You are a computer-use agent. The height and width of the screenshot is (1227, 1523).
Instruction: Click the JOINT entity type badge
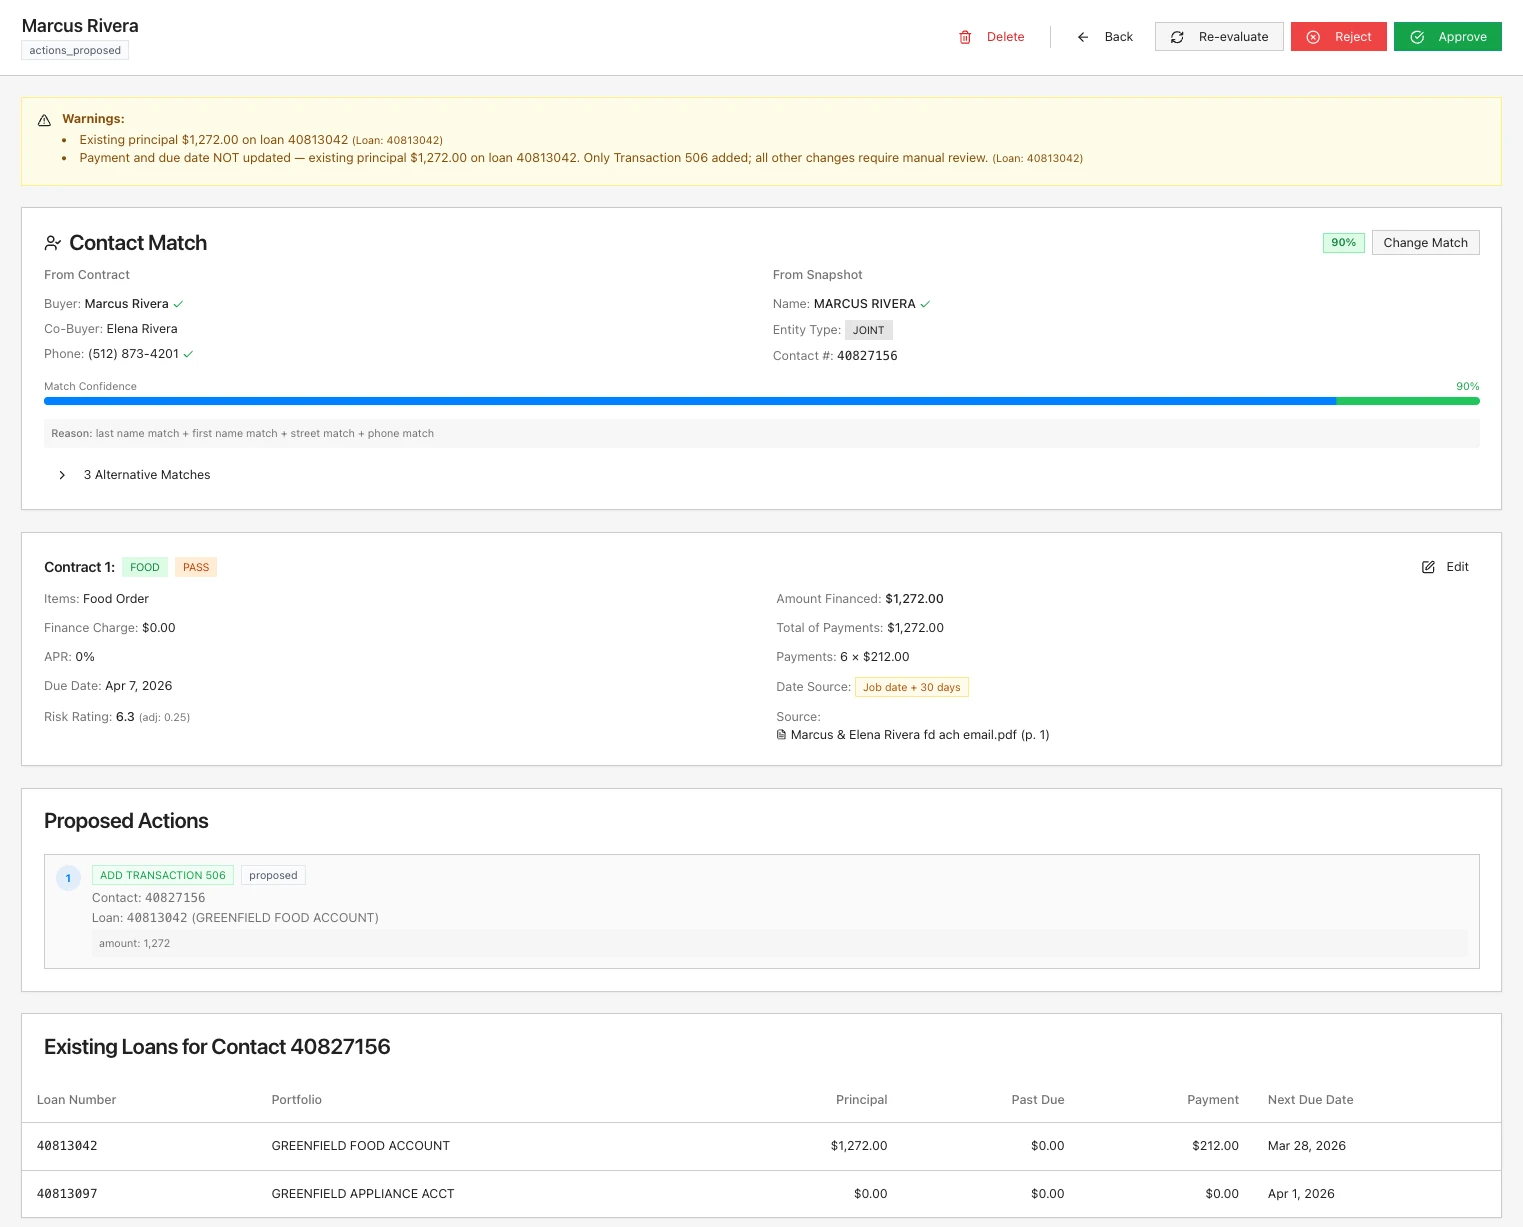click(x=868, y=330)
